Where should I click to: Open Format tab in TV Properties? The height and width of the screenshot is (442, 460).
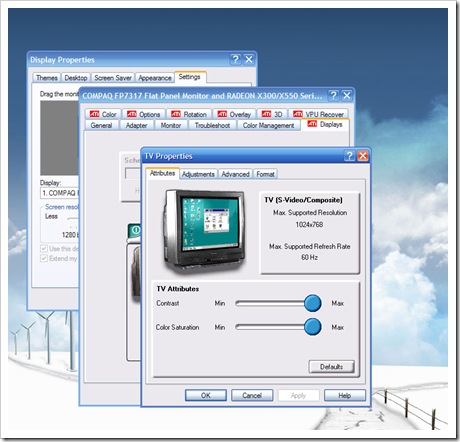pos(265,174)
